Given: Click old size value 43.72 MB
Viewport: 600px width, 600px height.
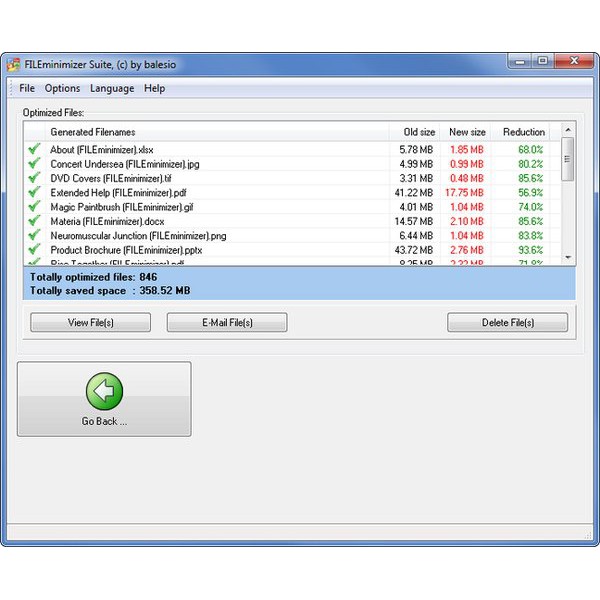Looking at the screenshot, I should coord(414,250).
